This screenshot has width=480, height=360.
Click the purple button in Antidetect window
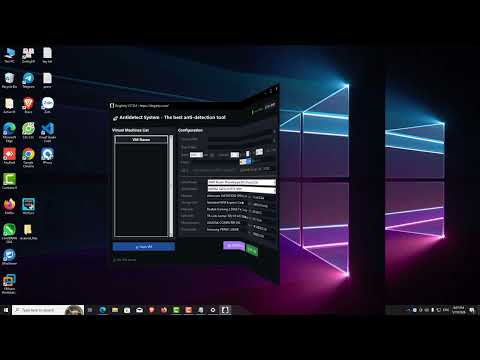(234, 246)
